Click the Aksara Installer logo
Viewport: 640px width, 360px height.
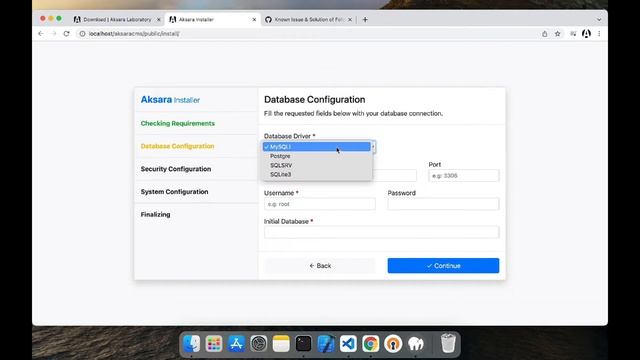170,100
